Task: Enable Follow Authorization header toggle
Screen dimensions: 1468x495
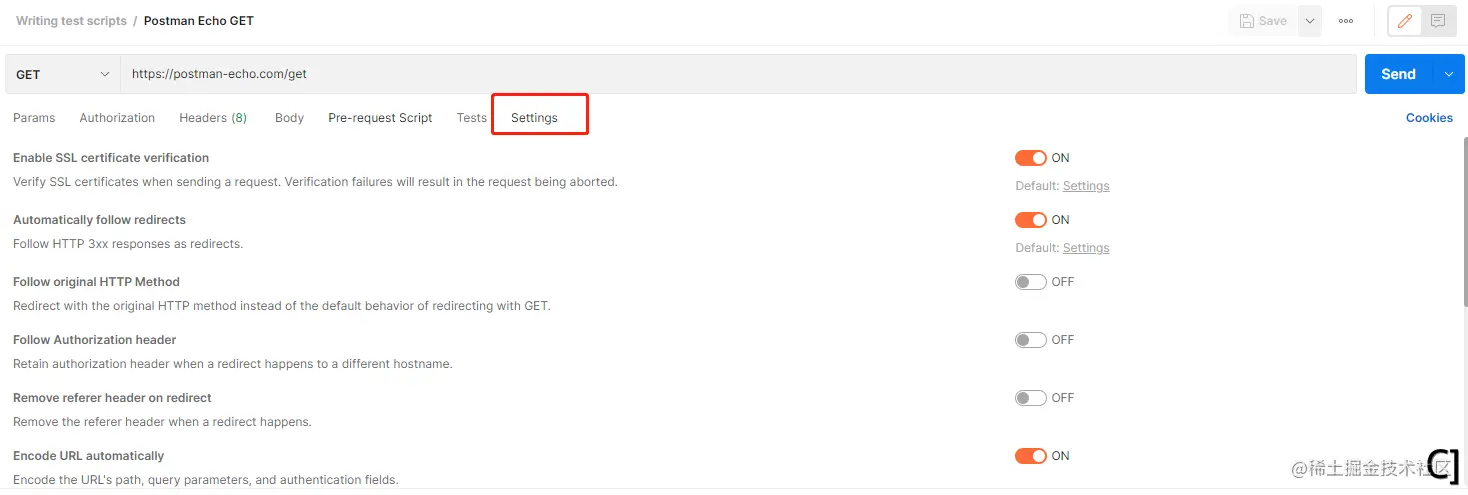Action: (1030, 340)
